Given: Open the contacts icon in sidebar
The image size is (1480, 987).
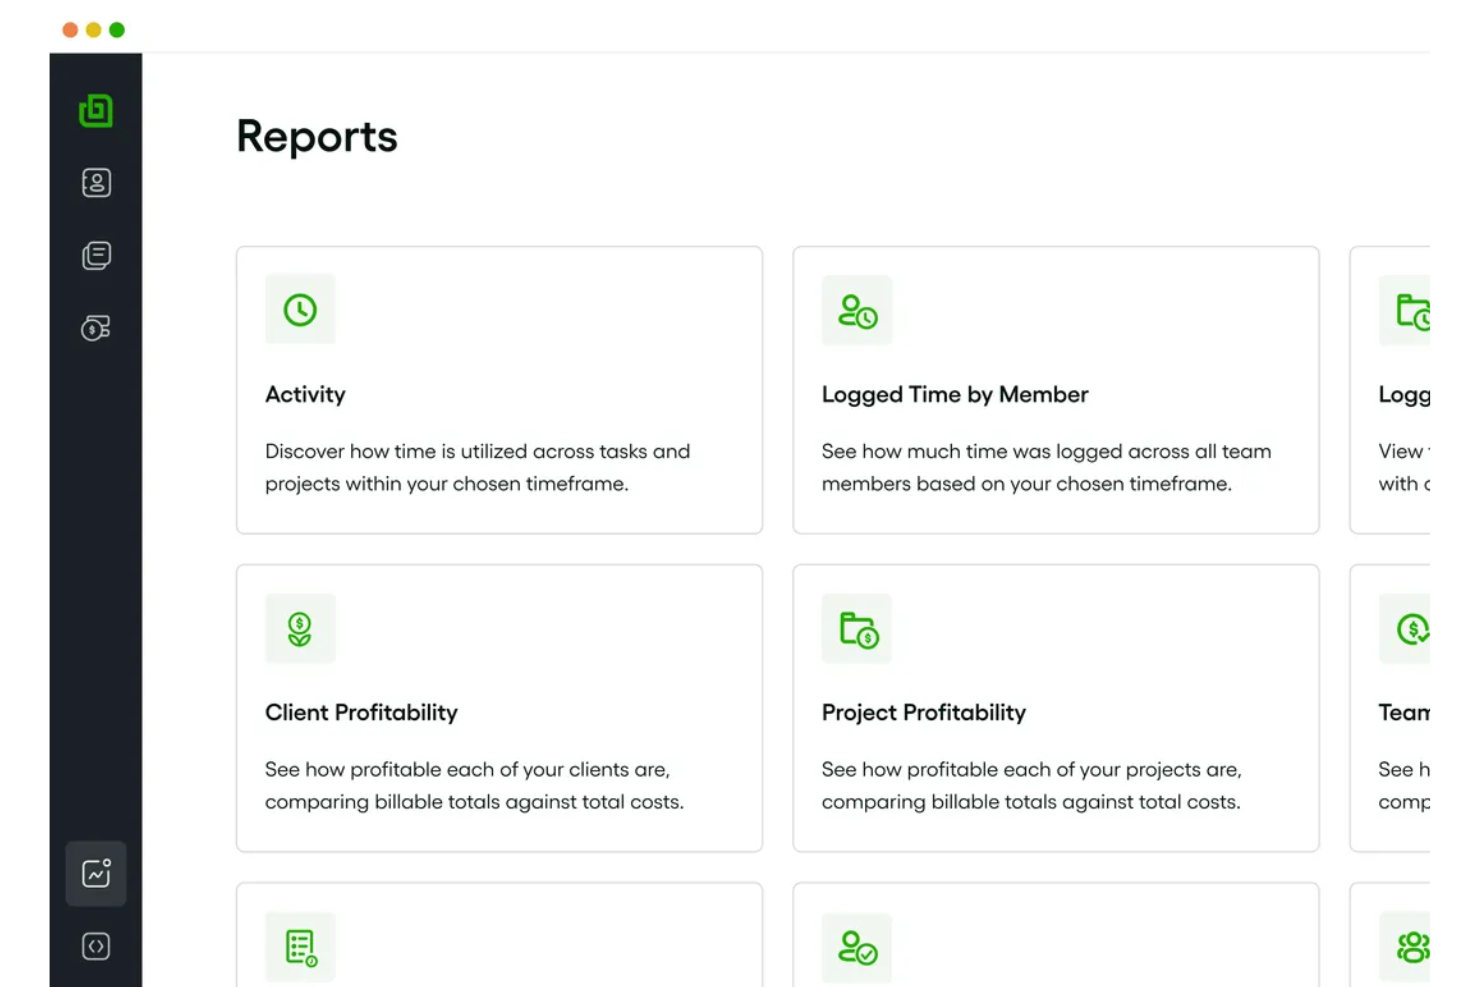Looking at the screenshot, I should [x=96, y=183].
